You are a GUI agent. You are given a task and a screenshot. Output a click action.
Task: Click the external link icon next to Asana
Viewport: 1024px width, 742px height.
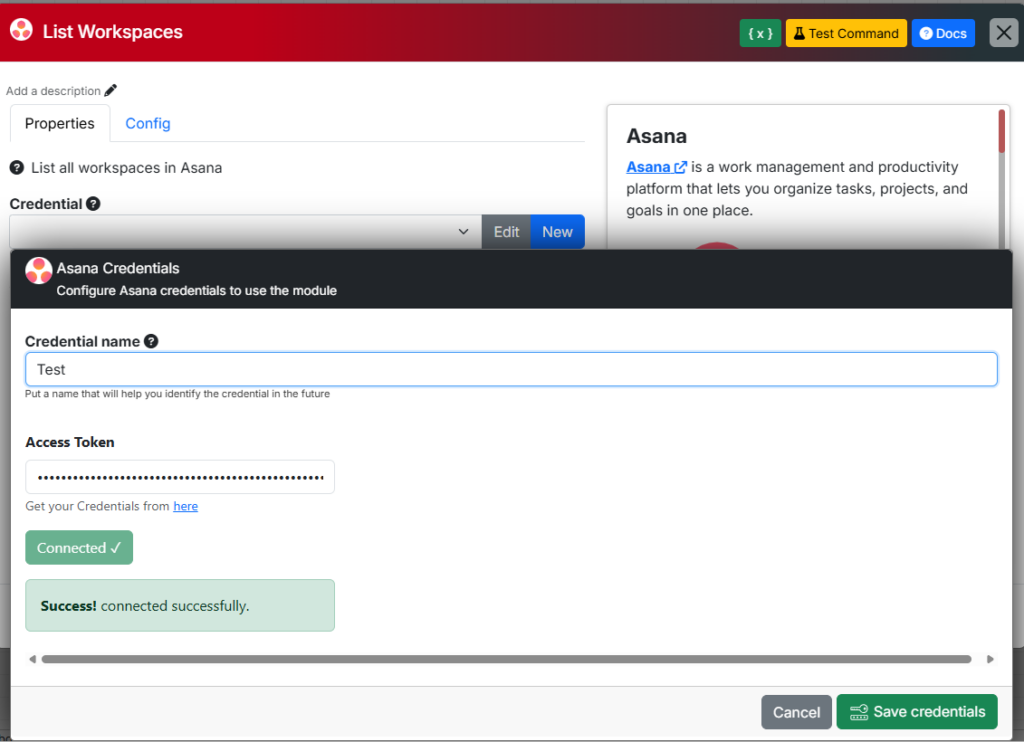coord(681,167)
